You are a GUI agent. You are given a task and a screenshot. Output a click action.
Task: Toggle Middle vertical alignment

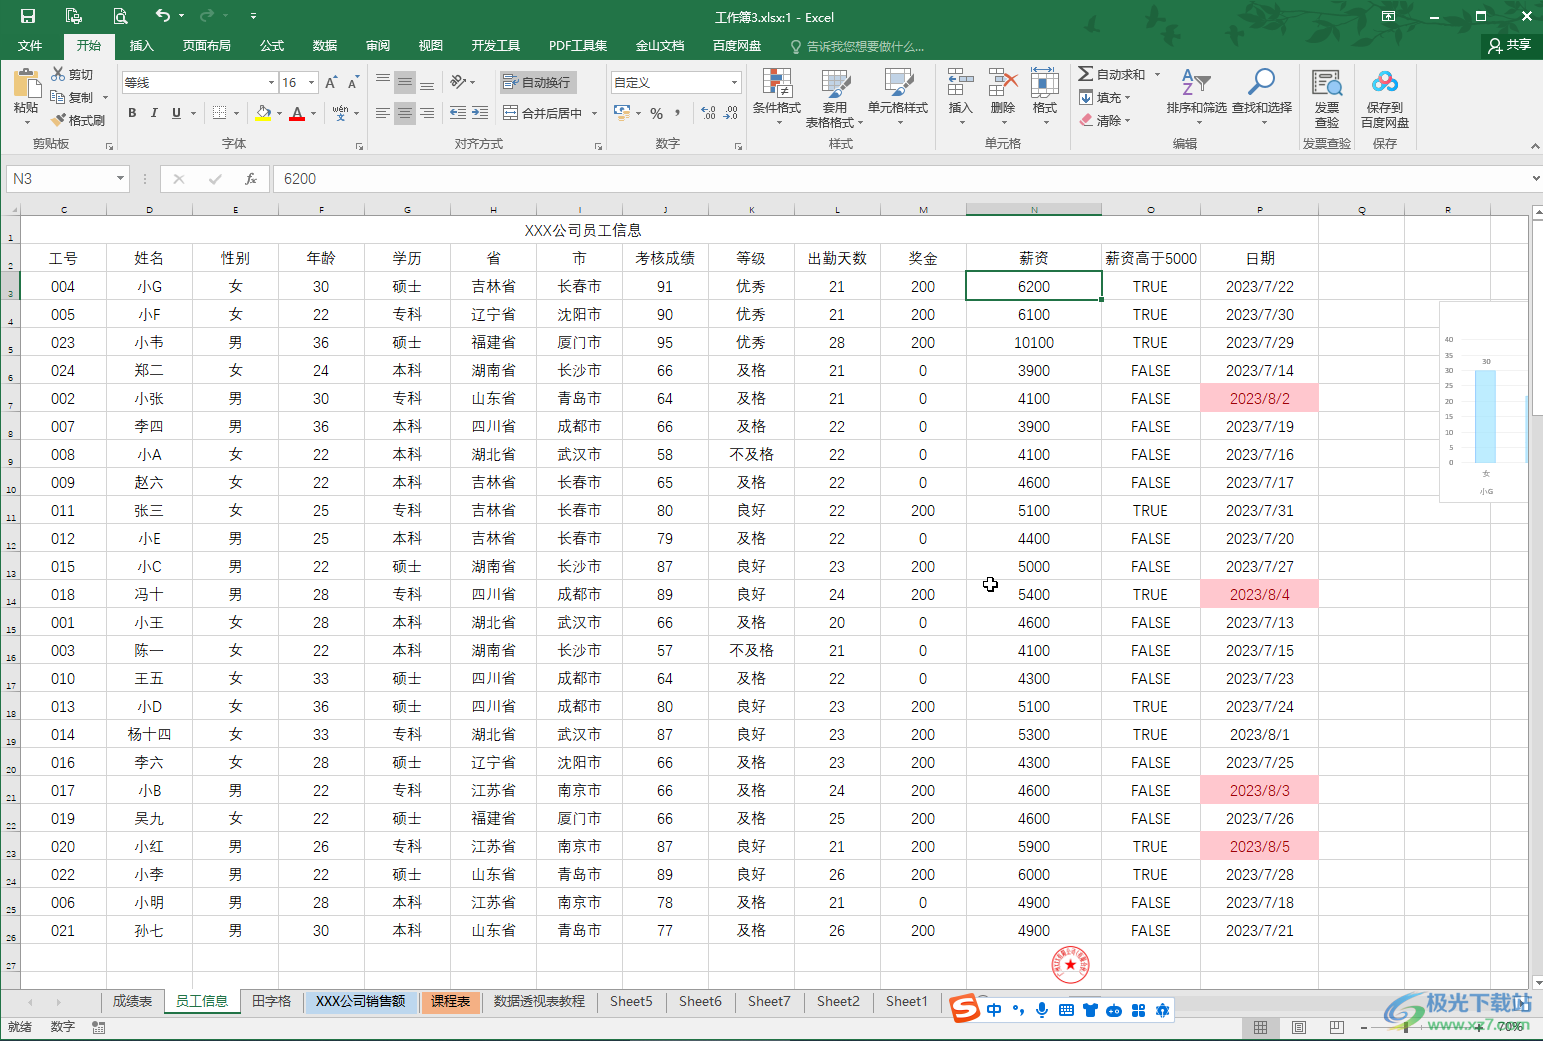405,82
